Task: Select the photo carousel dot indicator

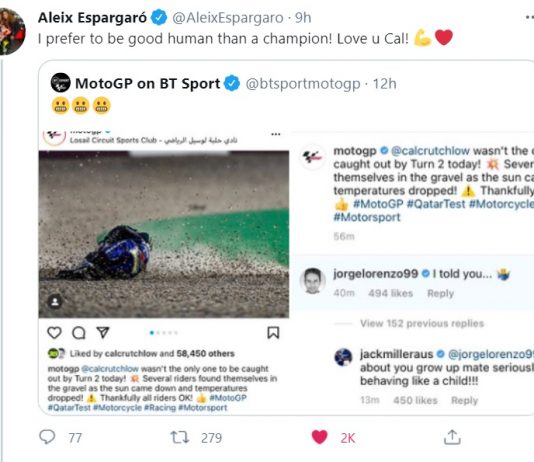Action: coord(164,333)
